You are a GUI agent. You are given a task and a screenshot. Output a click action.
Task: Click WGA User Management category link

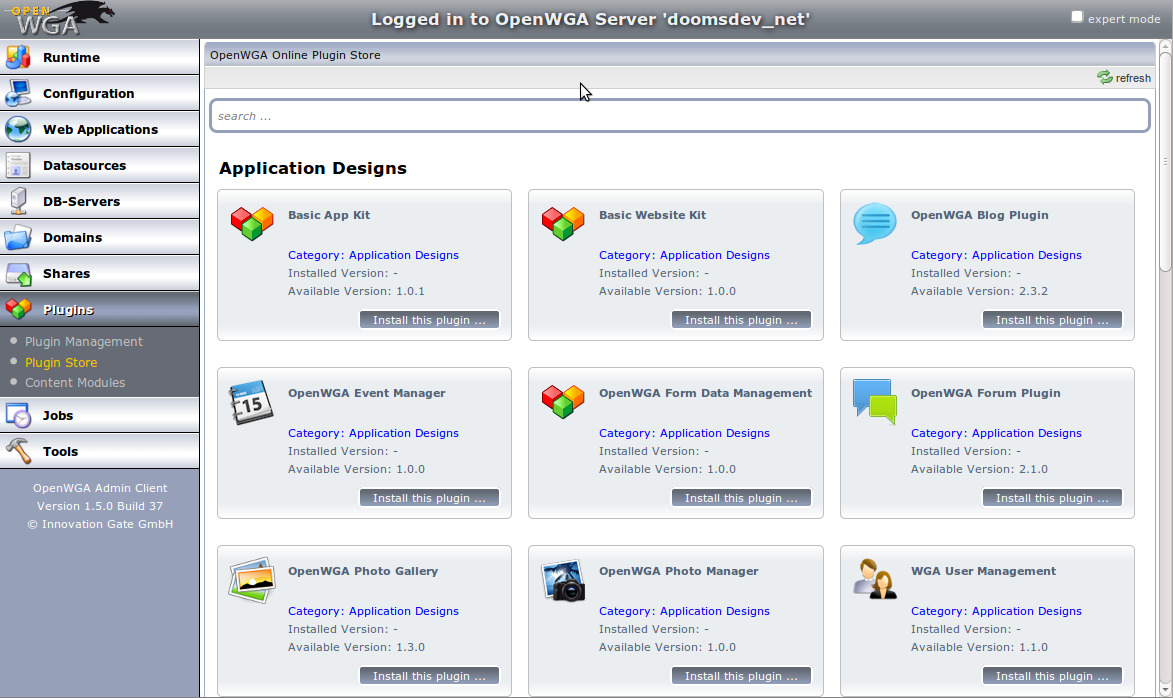[996, 611]
